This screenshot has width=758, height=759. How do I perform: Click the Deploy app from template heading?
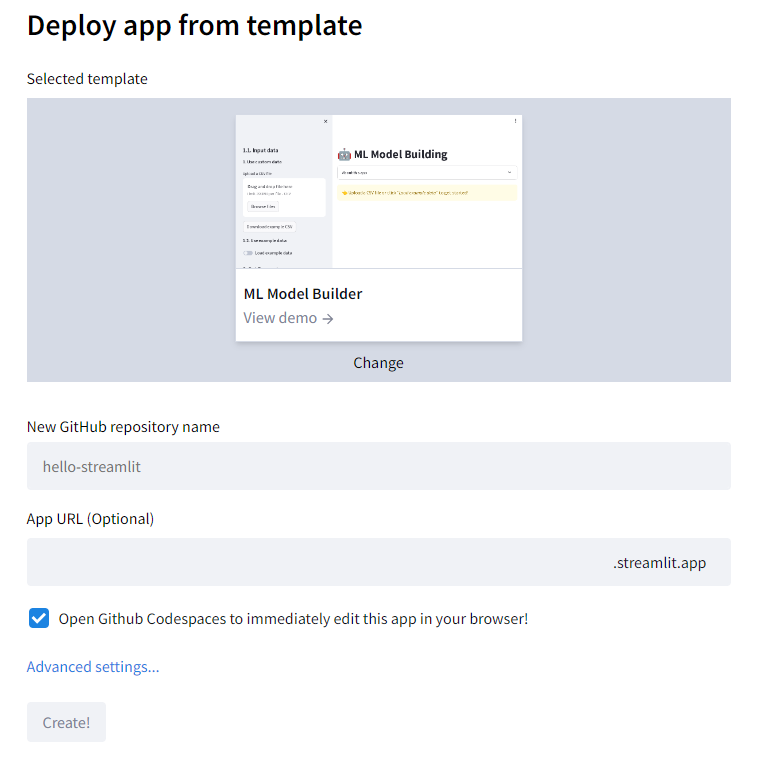coord(195,26)
